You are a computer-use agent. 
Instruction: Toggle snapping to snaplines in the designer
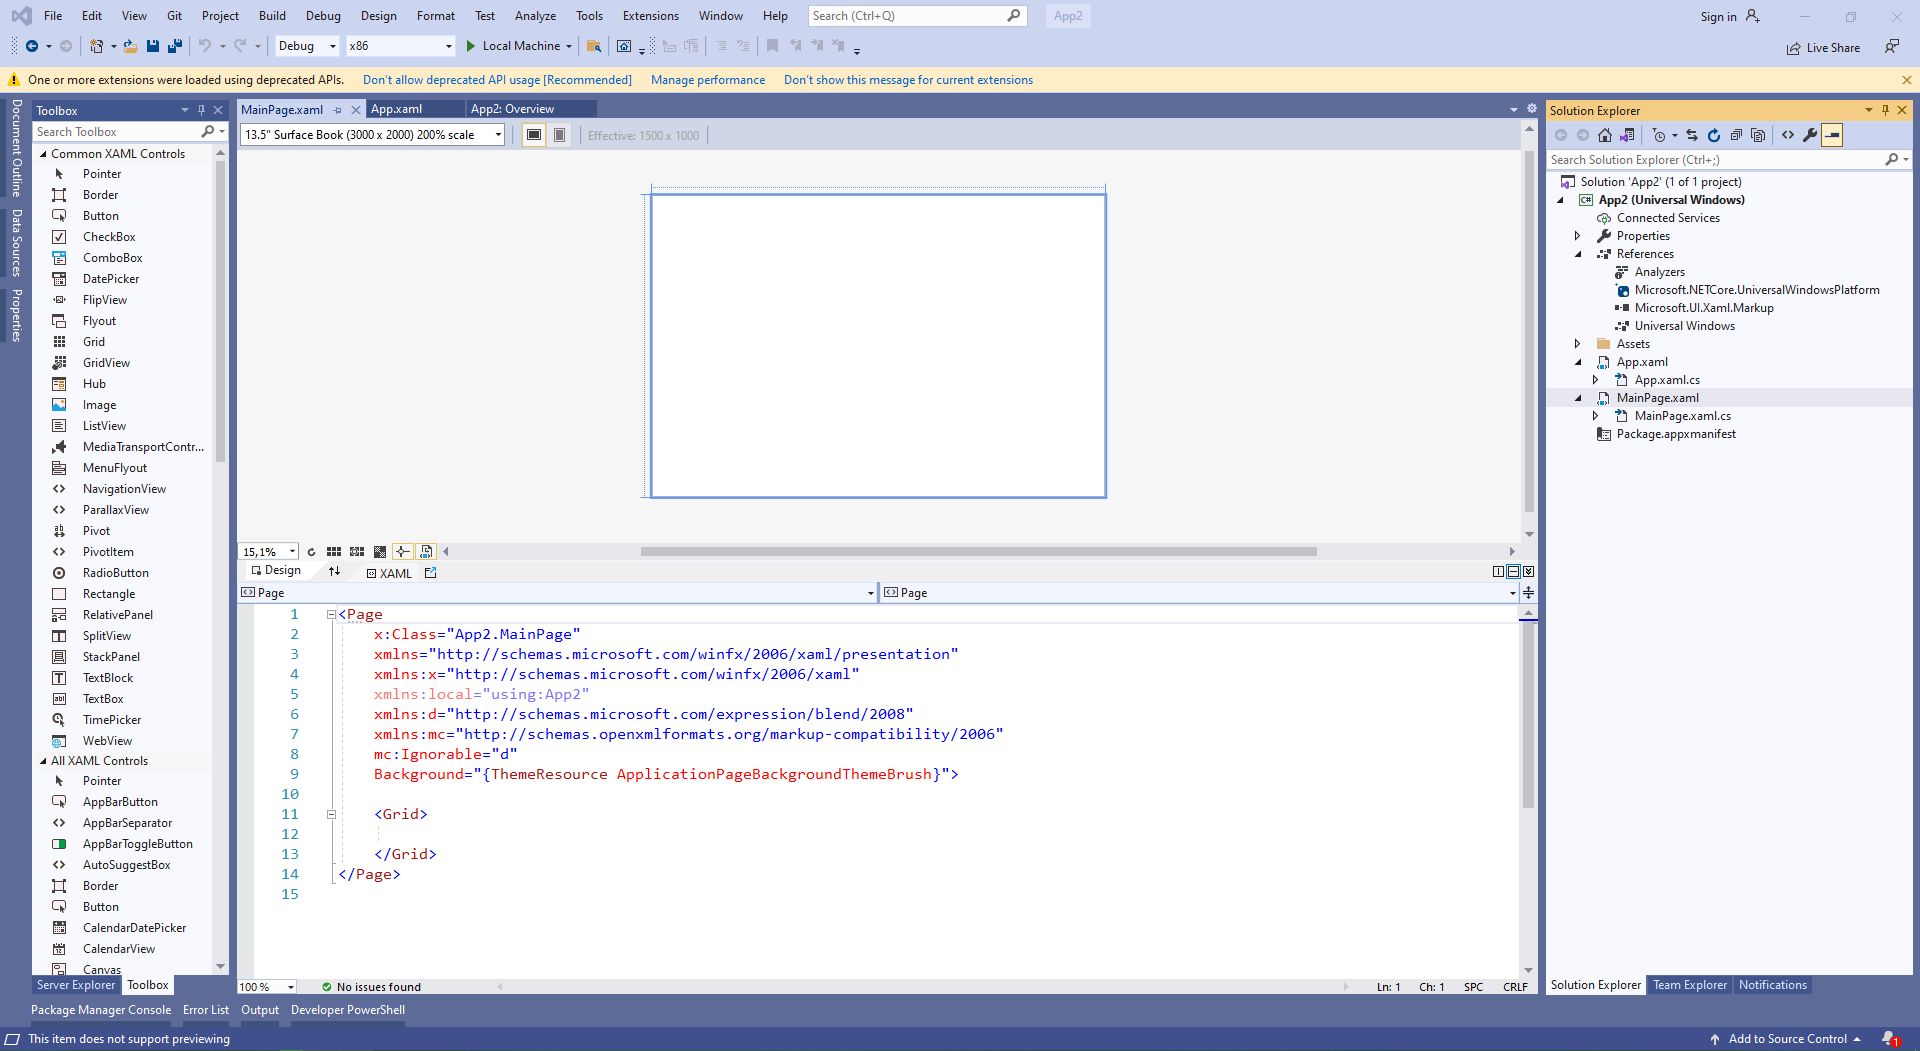403,551
